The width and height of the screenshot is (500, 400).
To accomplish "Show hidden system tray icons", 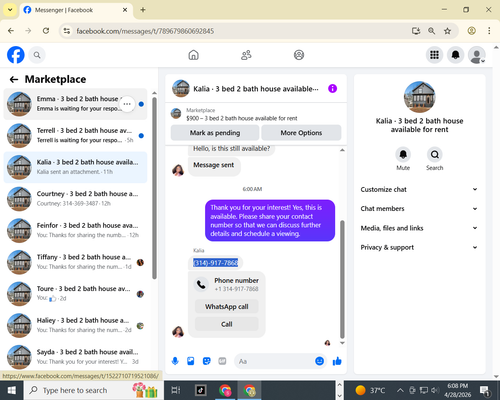I will (x=400, y=390).
